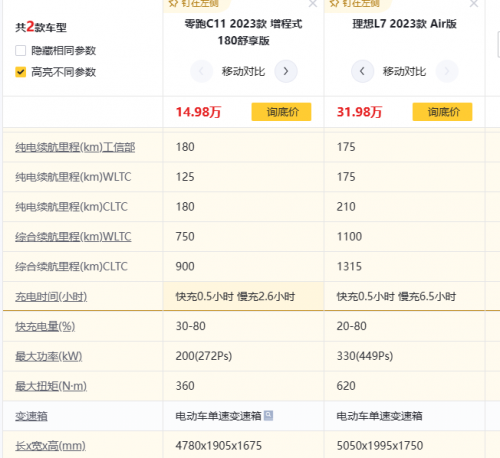This screenshot has width=500, height=458.
Task: Click the 20-80 fast charge value
Action: [352, 326]
